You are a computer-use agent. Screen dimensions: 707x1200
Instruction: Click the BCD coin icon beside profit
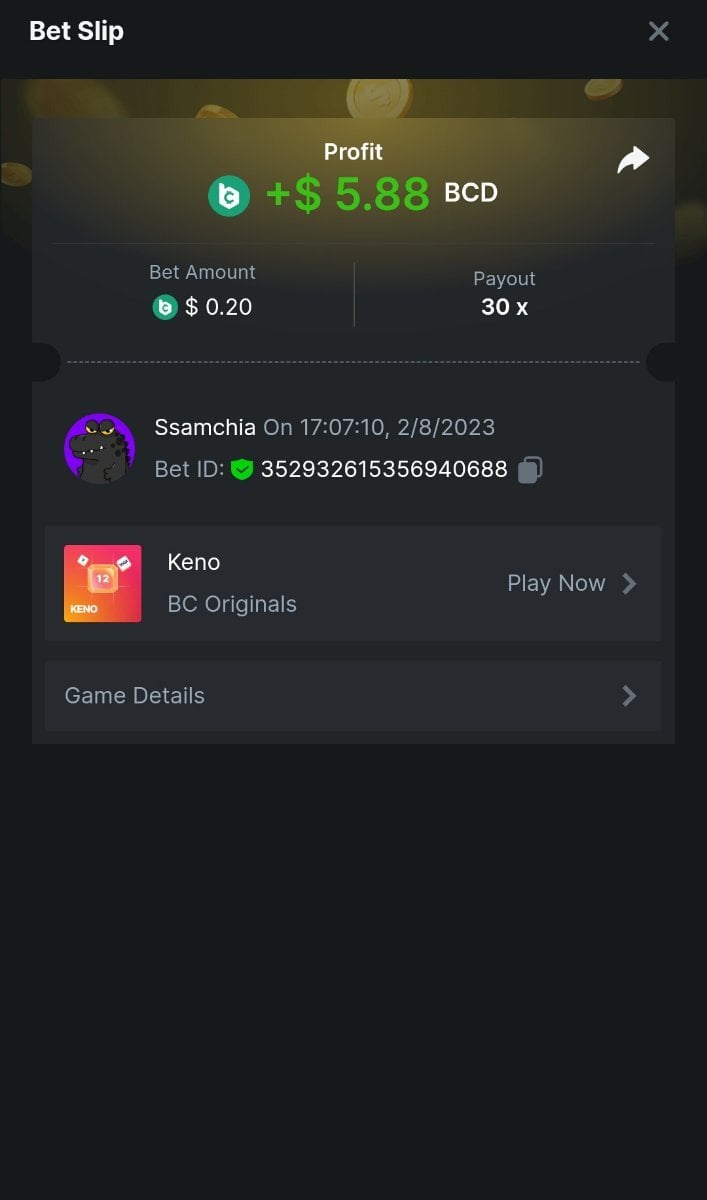pos(229,195)
